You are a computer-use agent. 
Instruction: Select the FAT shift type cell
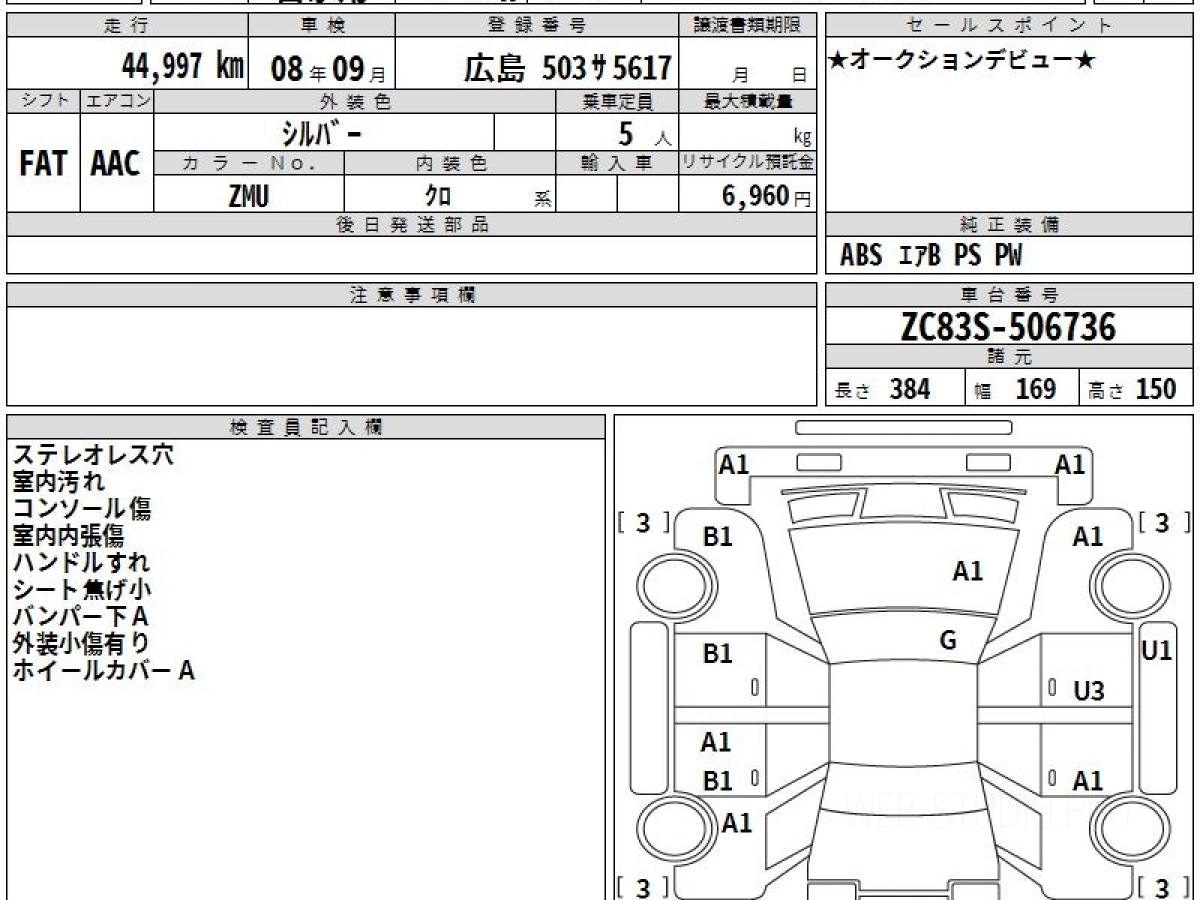pyautogui.click(x=43, y=164)
